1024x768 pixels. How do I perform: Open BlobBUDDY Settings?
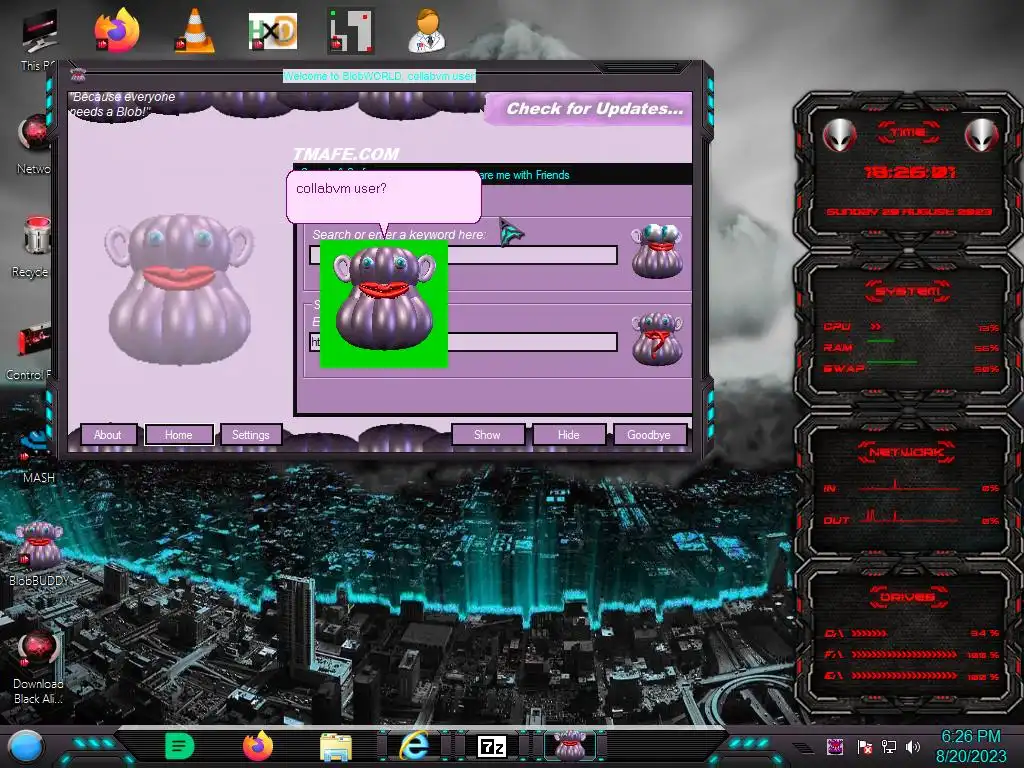(251, 435)
